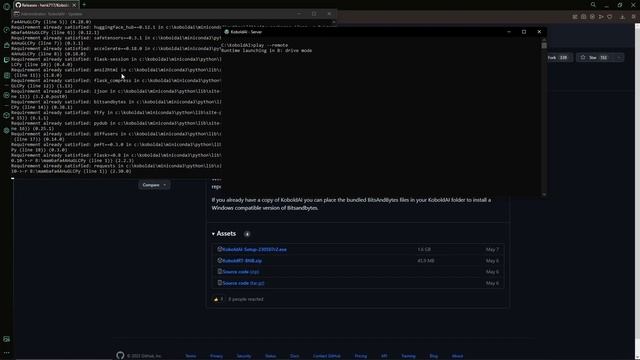Screen dimensions: 640x360
Task: Open the Security footer link
Action: (x=244, y=356)
